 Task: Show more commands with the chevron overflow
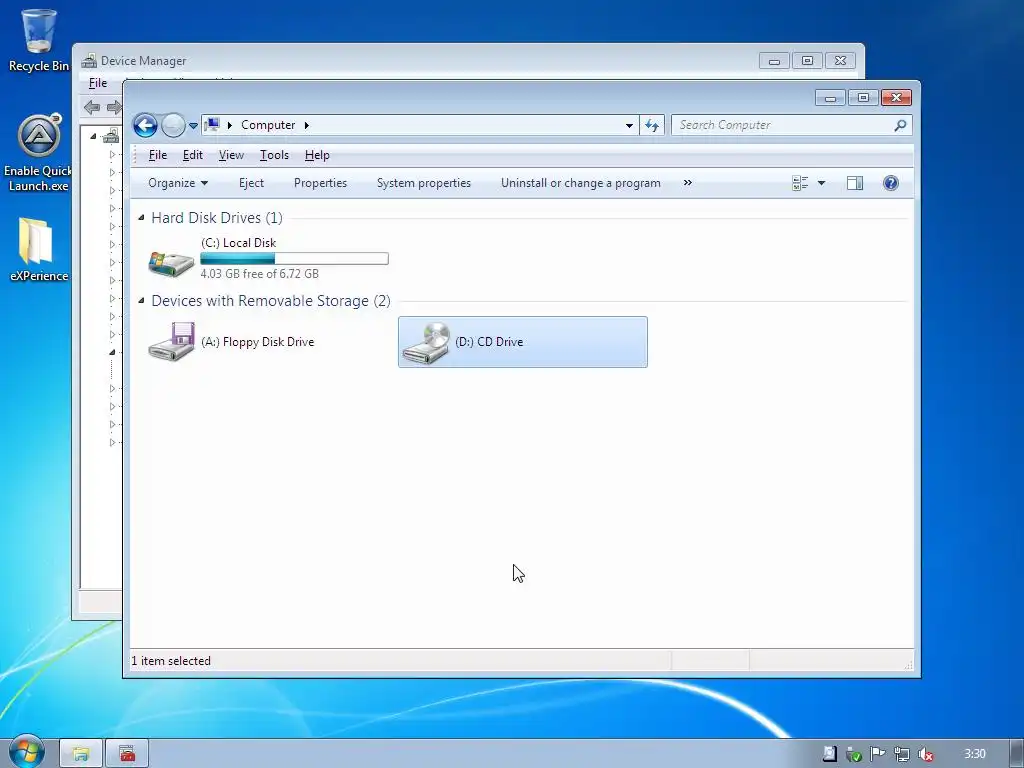point(688,183)
